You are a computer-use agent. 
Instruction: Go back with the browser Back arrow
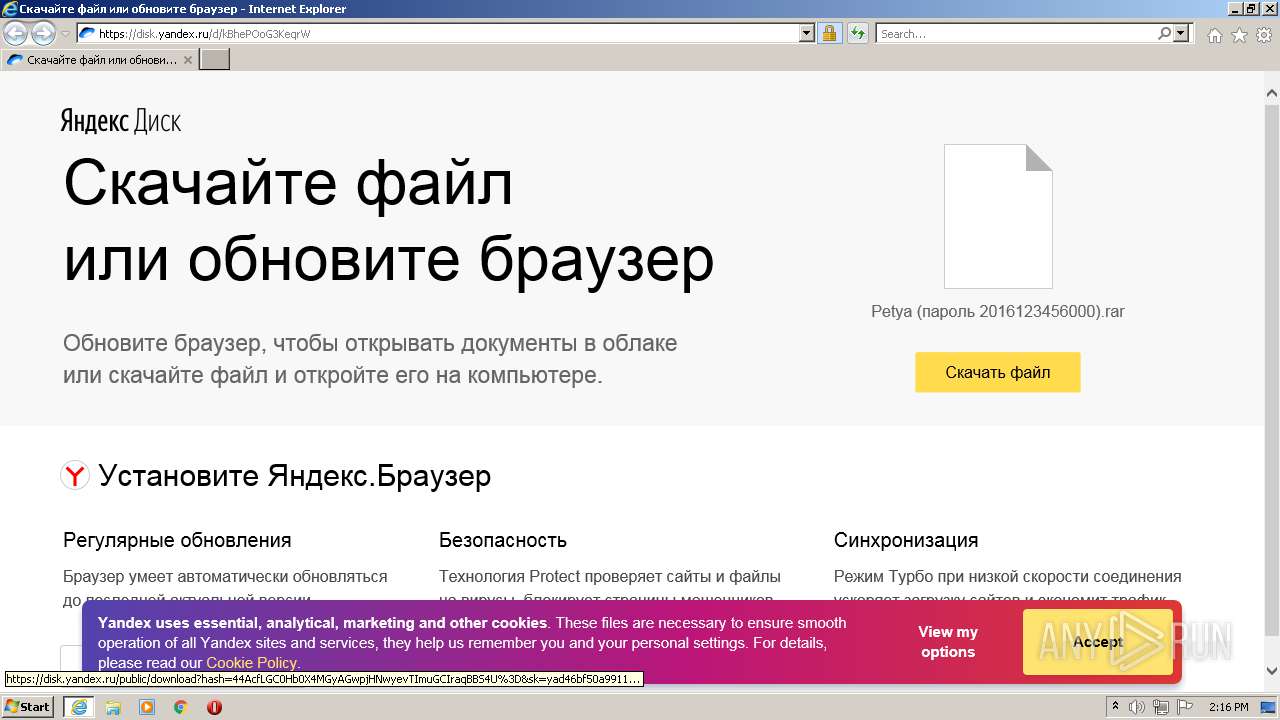click(16, 33)
